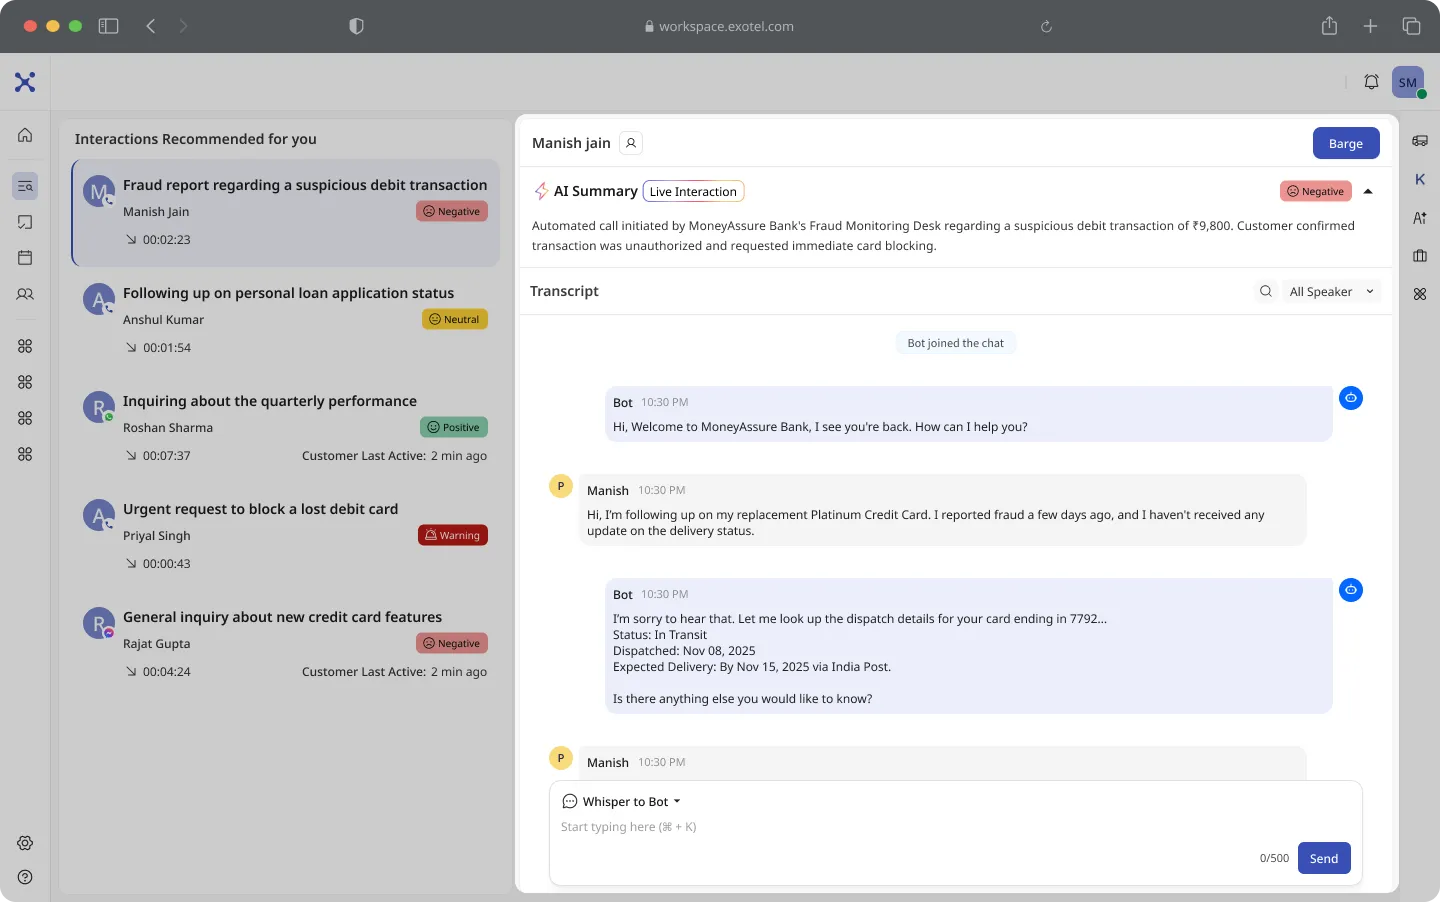Viewport: 1440px width, 902px height.
Task: Reload the browser page
Action: coord(1046,26)
